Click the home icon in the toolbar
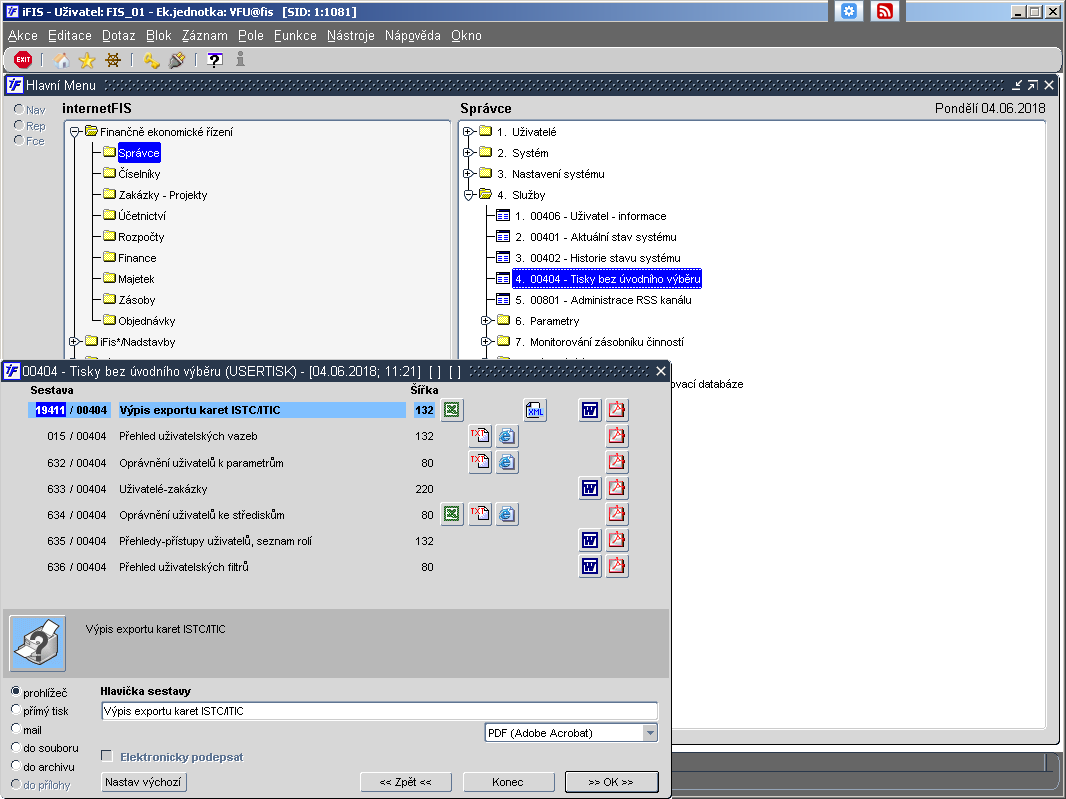This screenshot has height=799, width=1066. pyautogui.click(x=62, y=60)
